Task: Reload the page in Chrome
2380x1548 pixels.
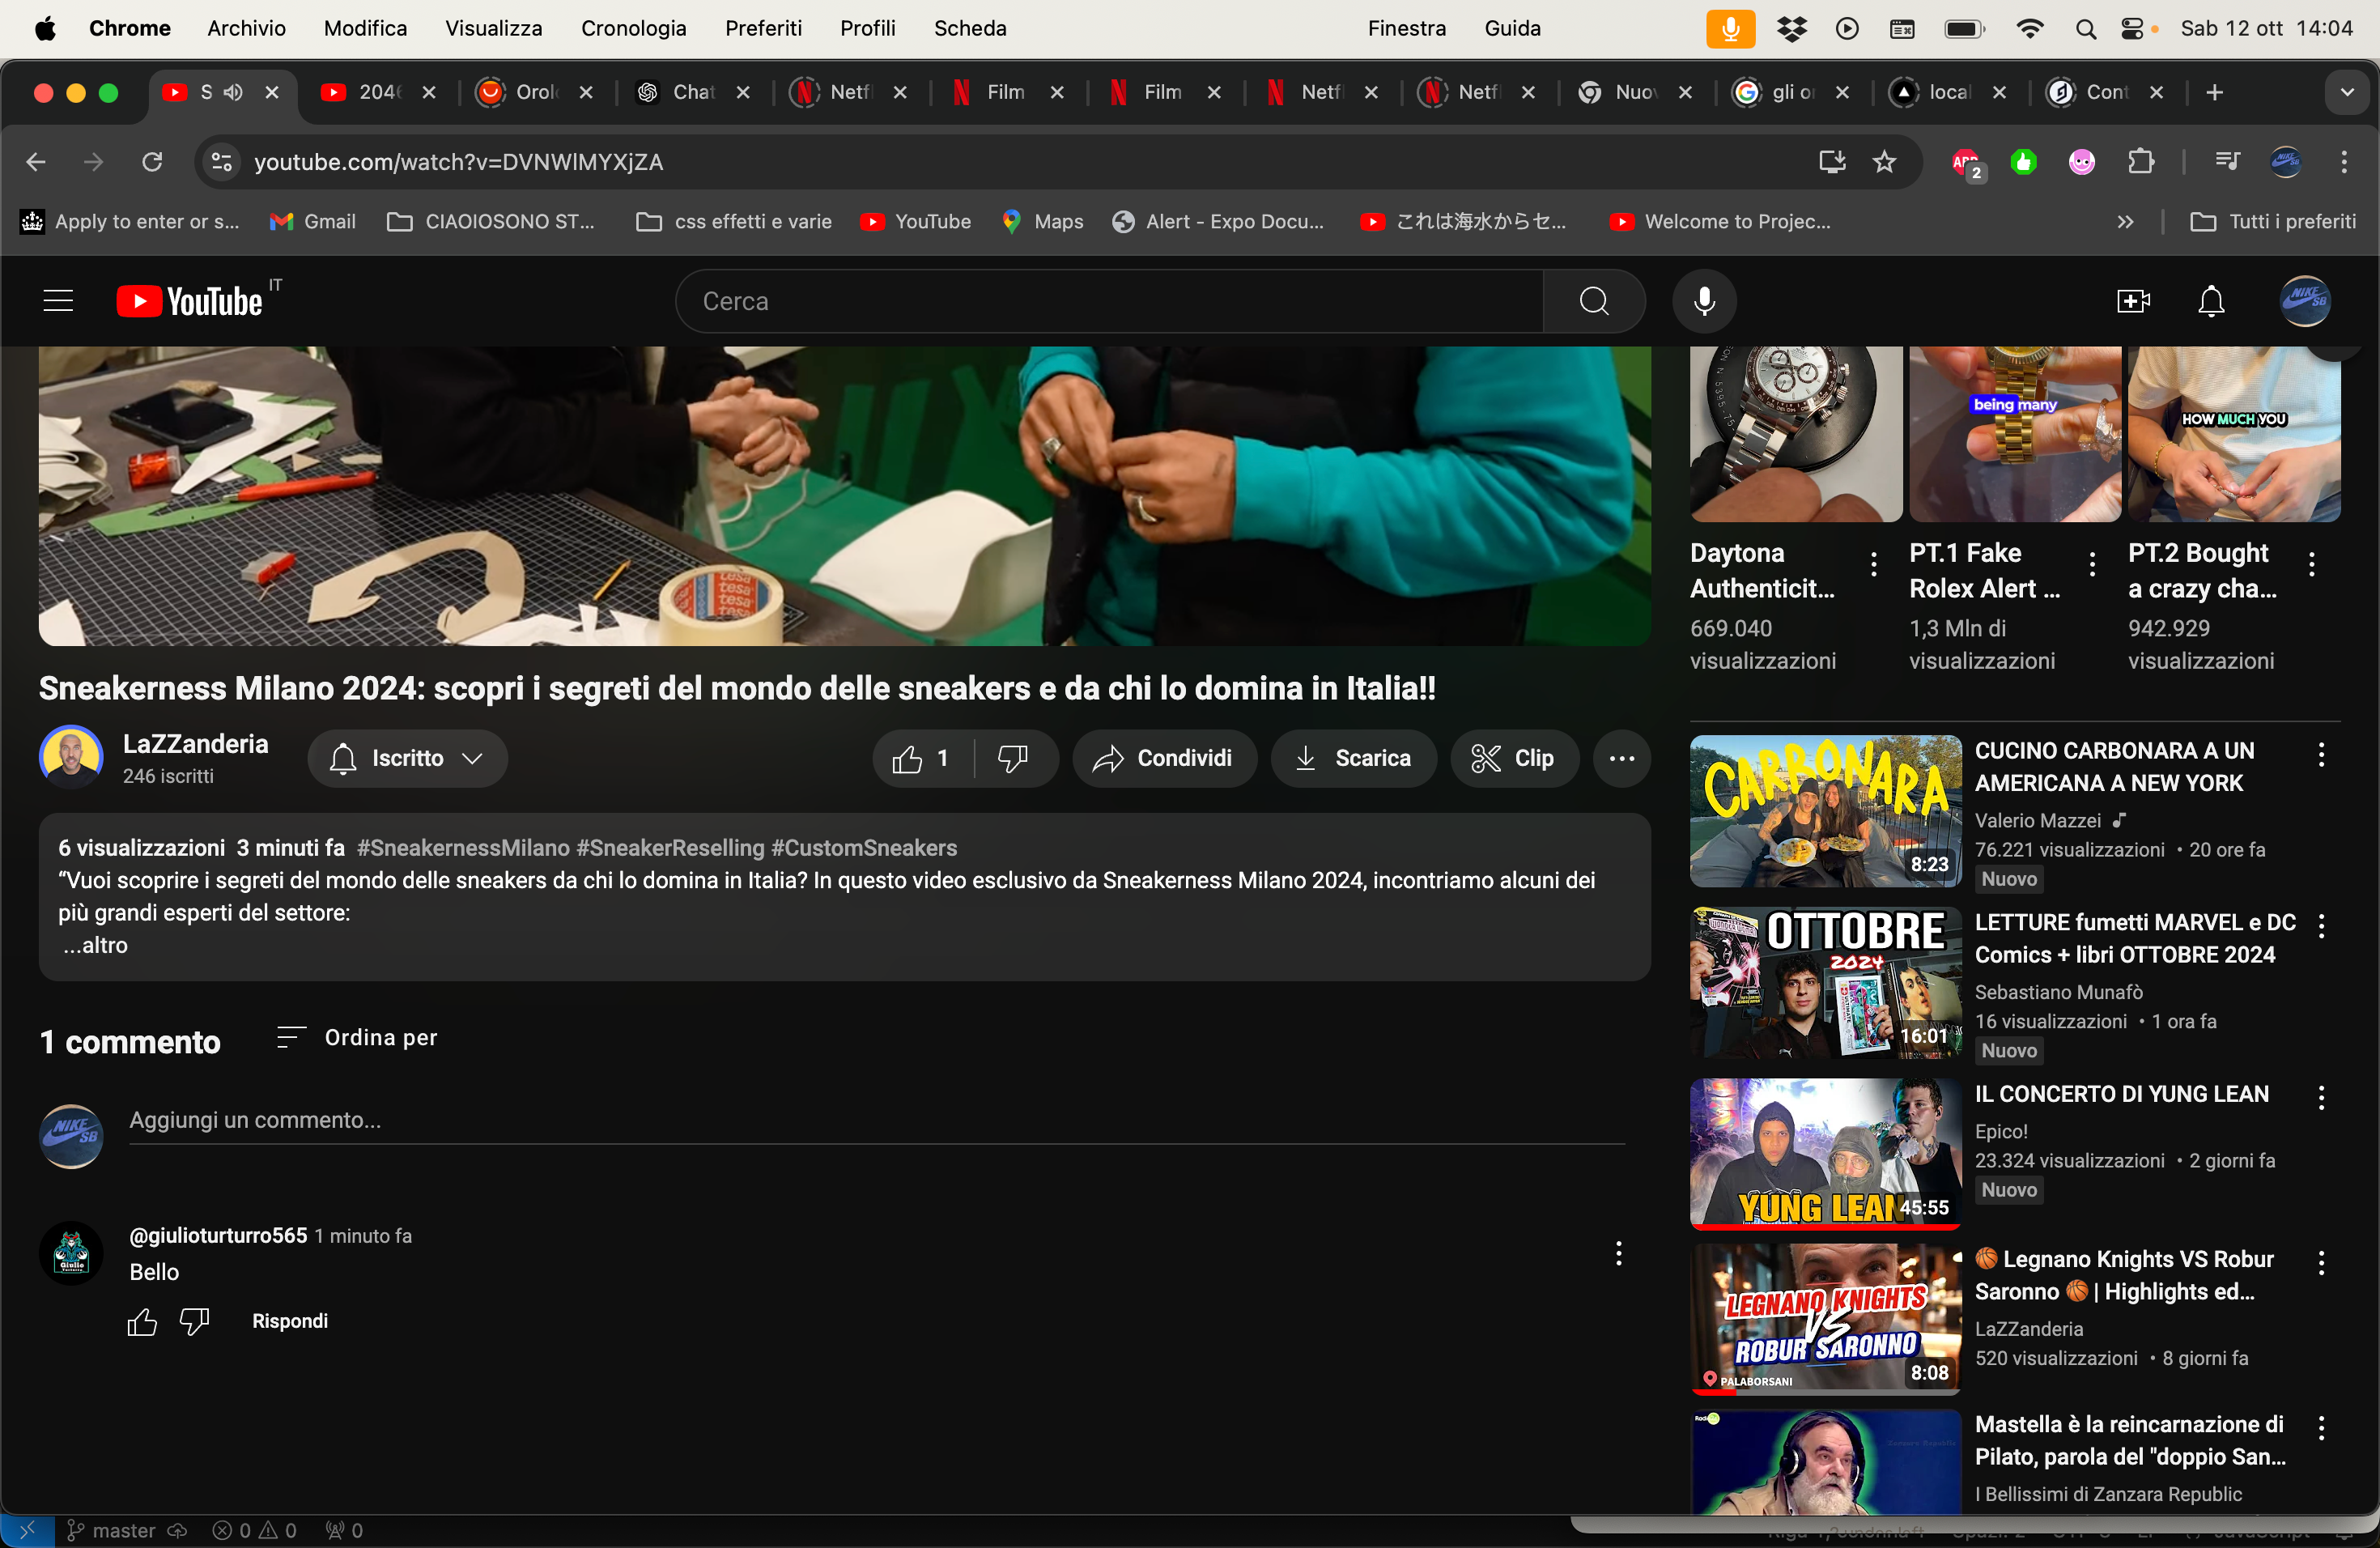Action: [x=152, y=162]
